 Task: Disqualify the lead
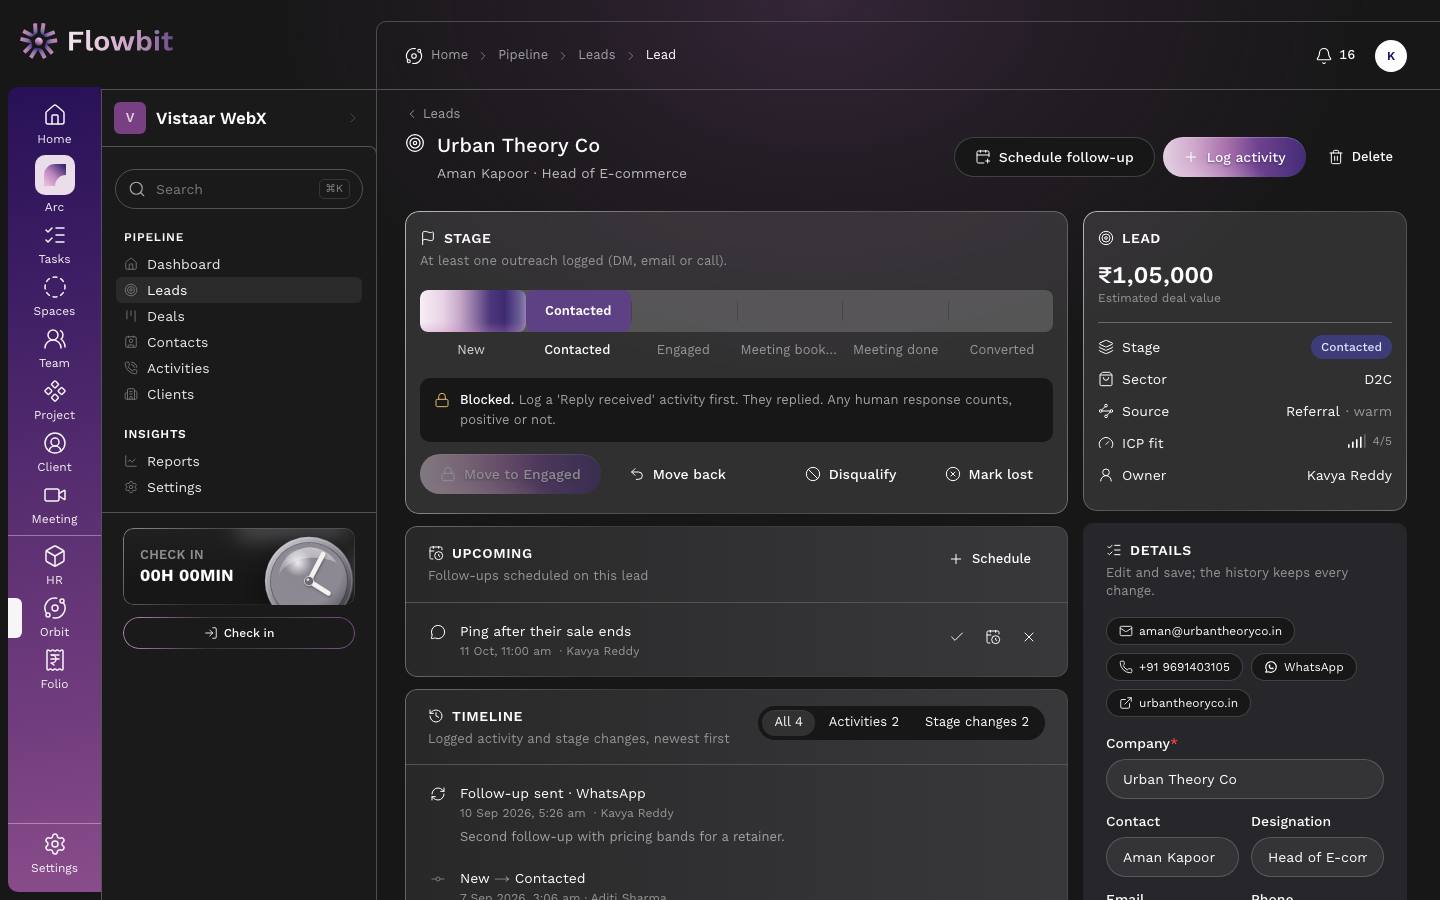(x=851, y=474)
